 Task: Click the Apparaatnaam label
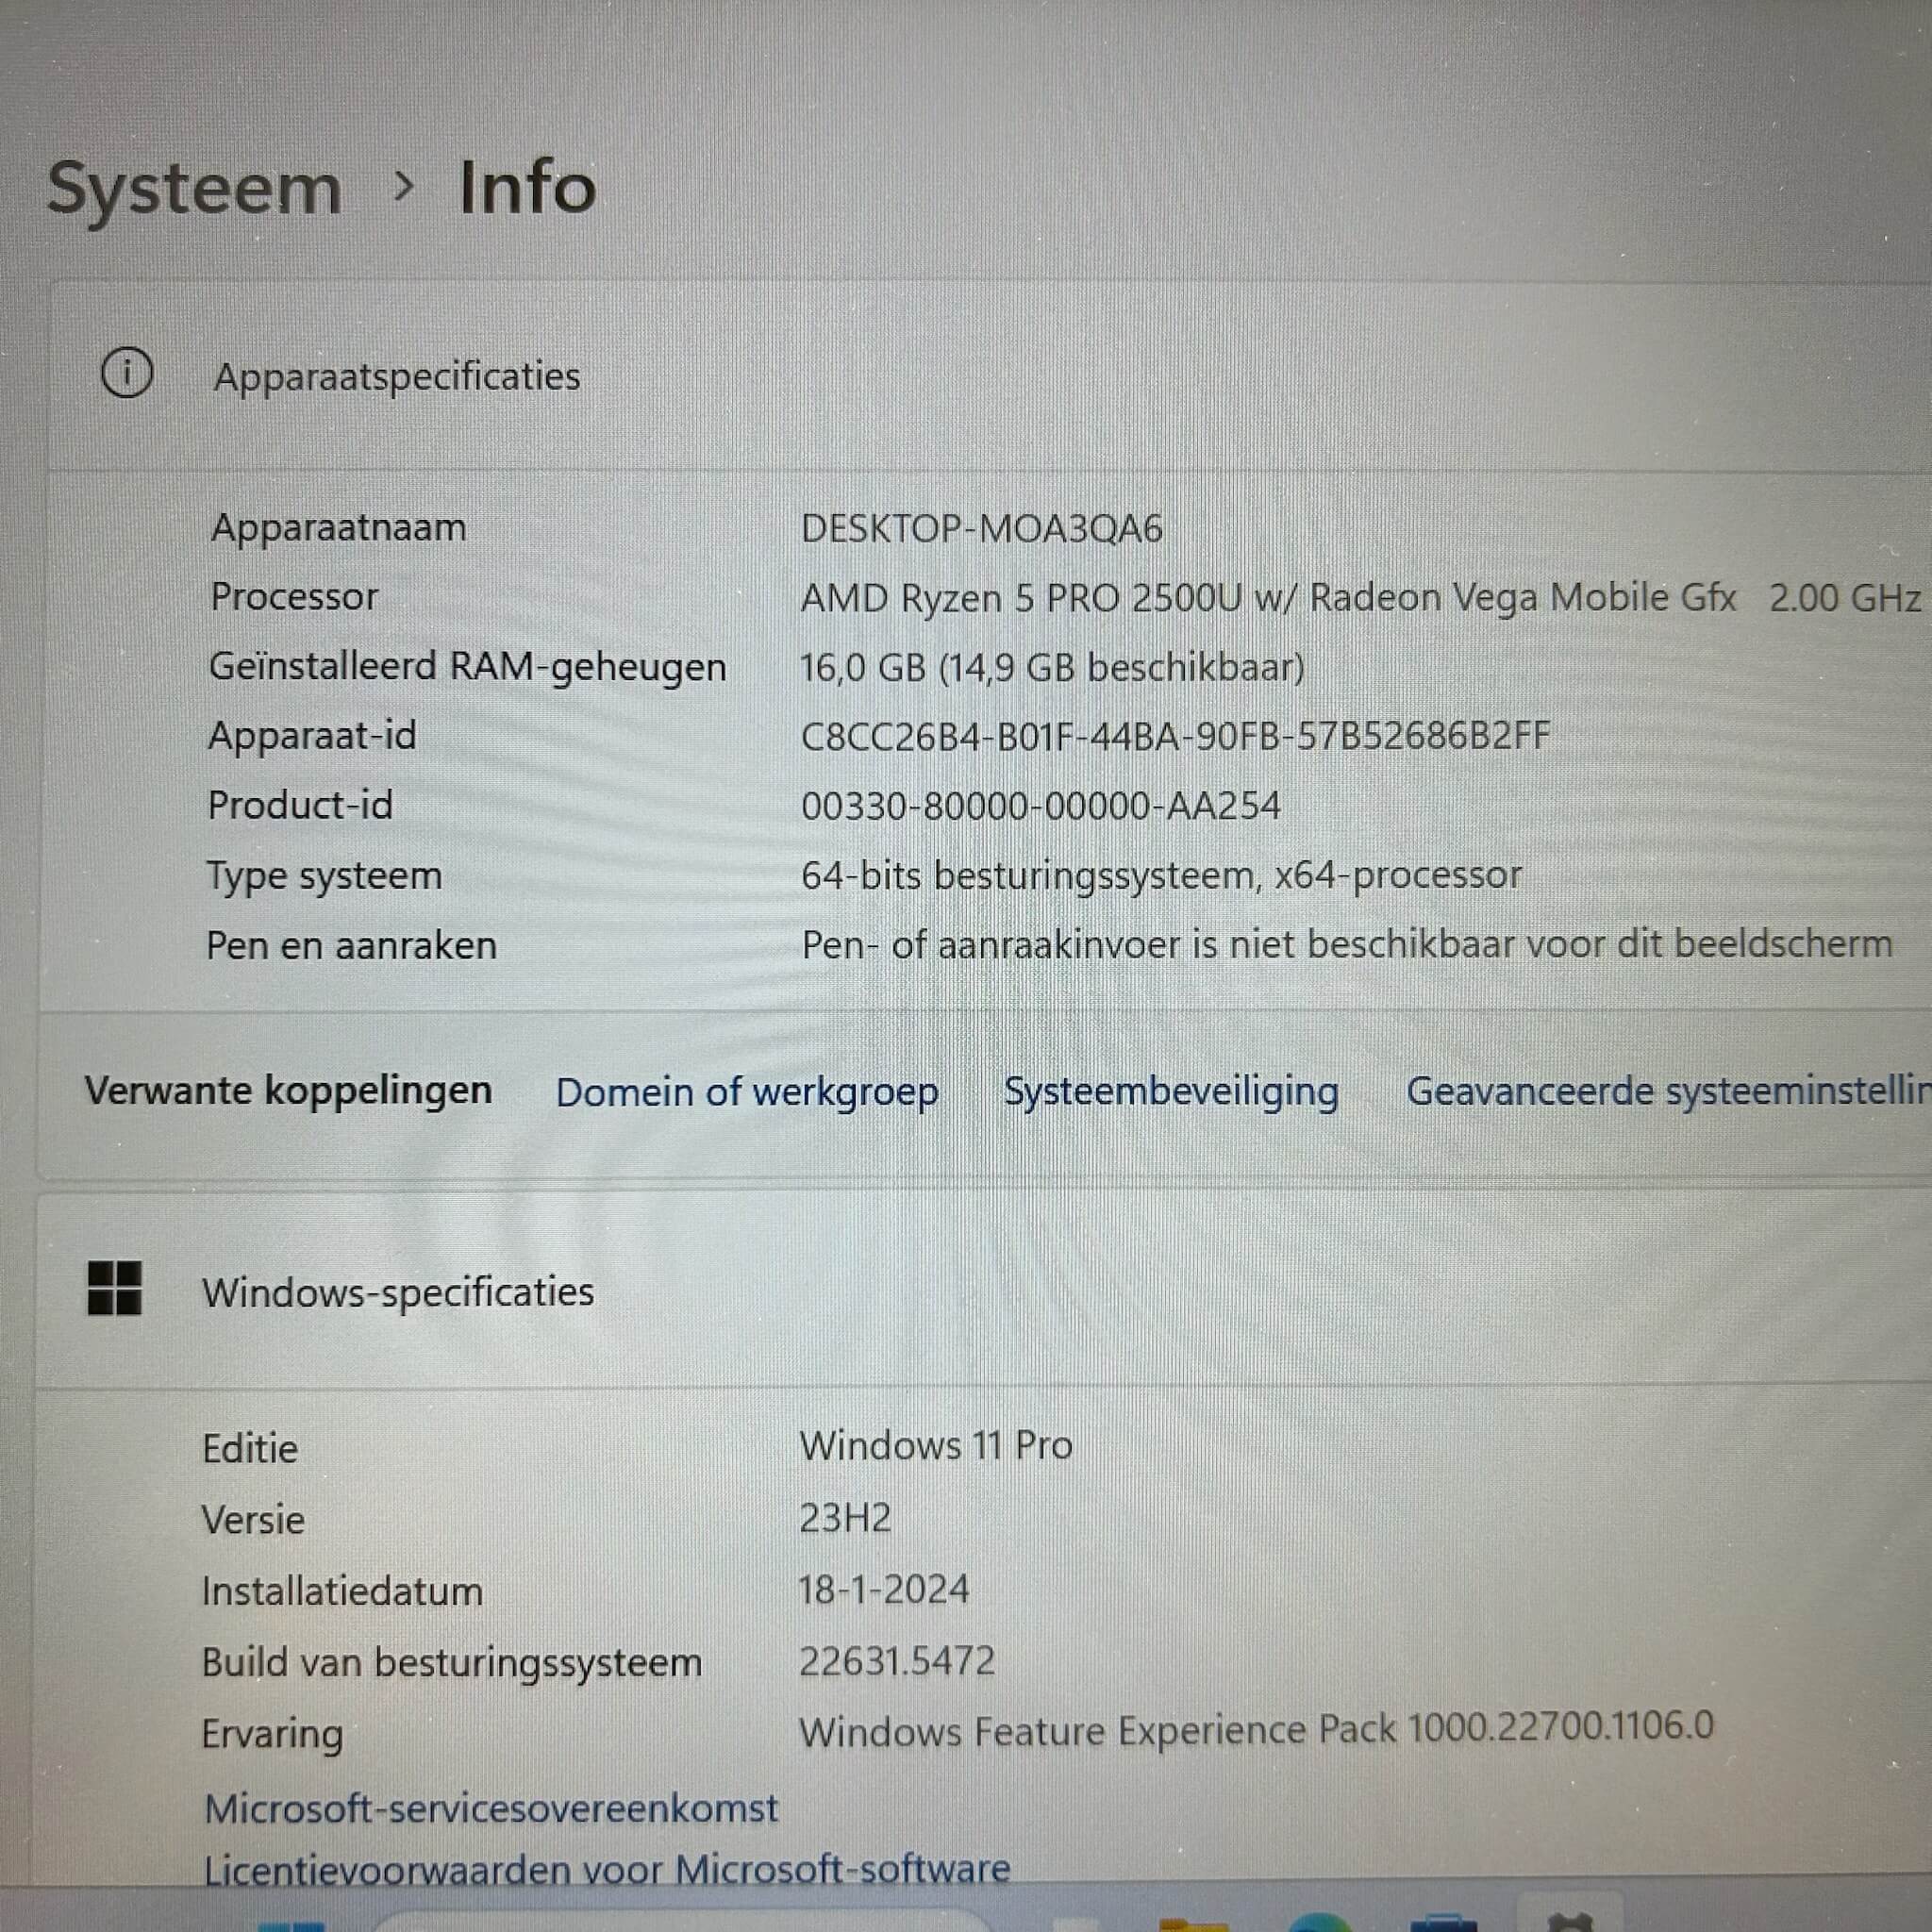point(338,527)
